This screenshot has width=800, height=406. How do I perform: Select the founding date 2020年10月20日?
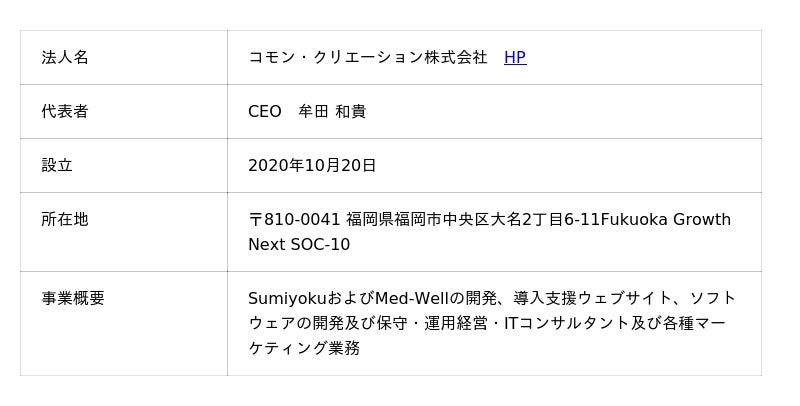pyautogui.click(x=312, y=166)
